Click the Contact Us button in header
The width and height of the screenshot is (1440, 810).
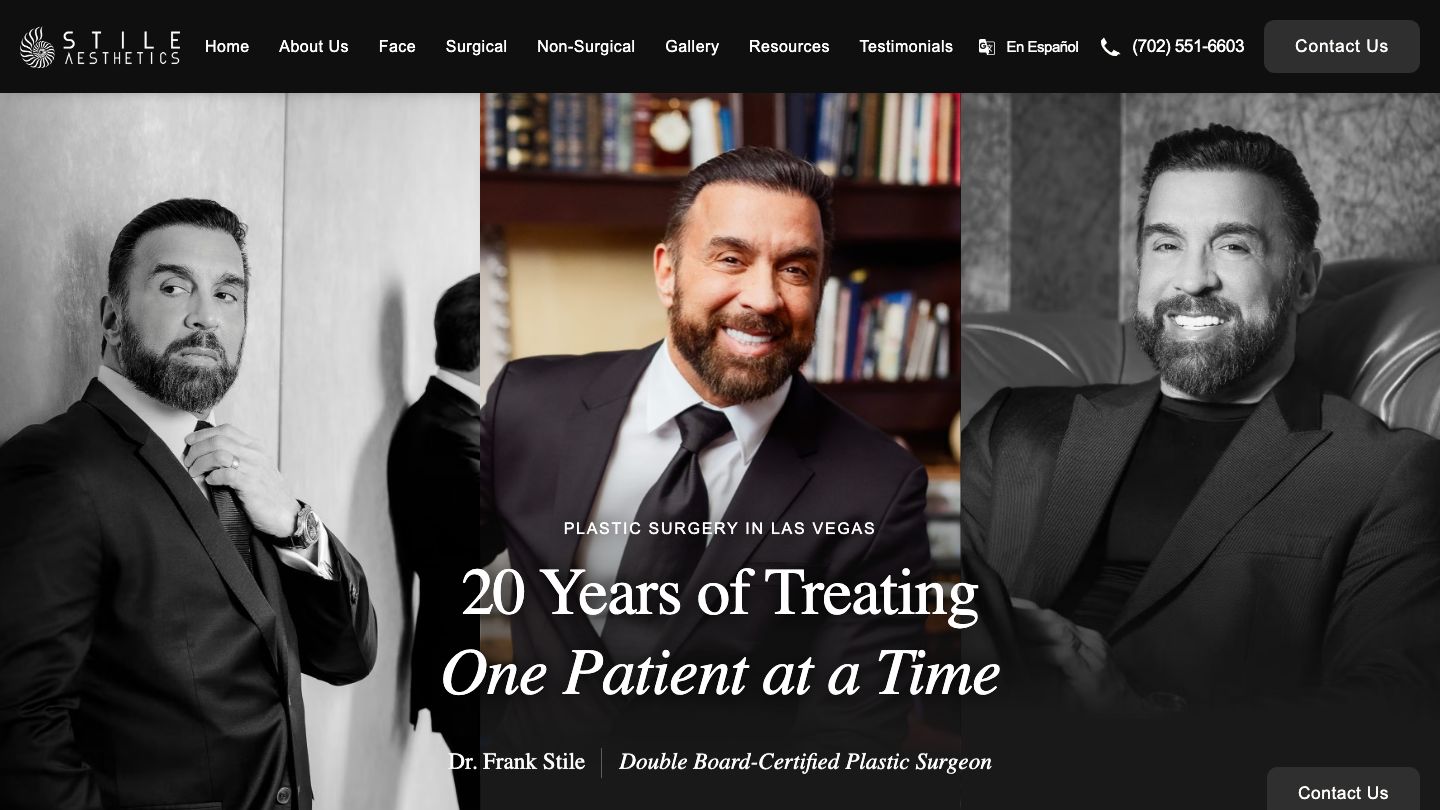pyautogui.click(x=1341, y=46)
